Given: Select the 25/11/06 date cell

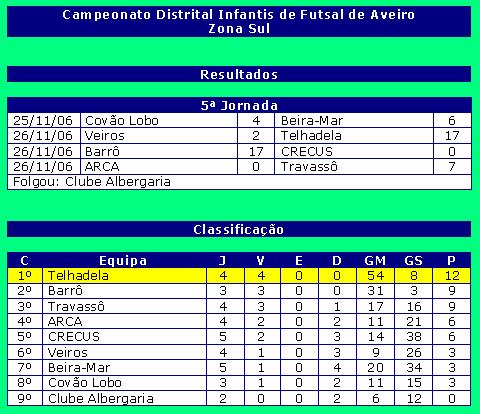Looking at the screenshot, I should click(x=44, y=120).
